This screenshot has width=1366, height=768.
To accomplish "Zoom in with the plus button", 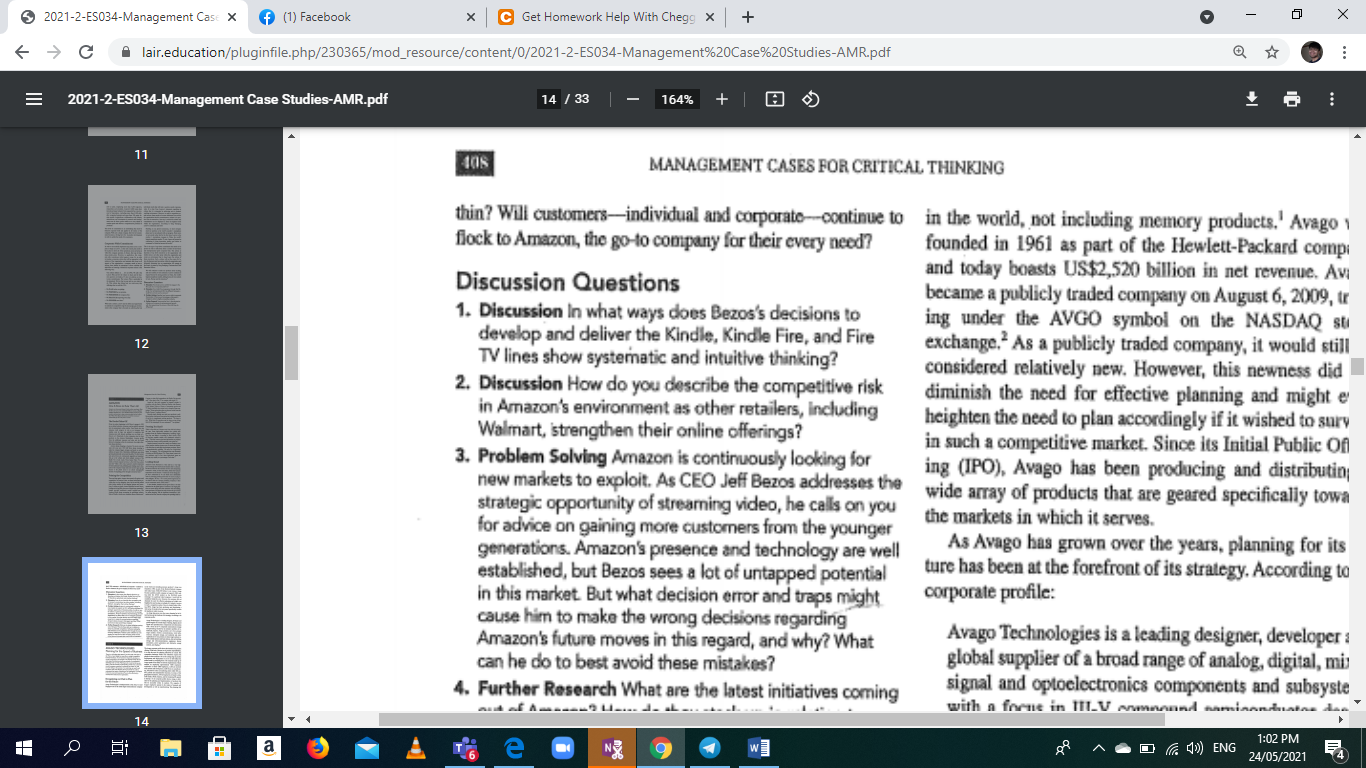I will [722, 99].
